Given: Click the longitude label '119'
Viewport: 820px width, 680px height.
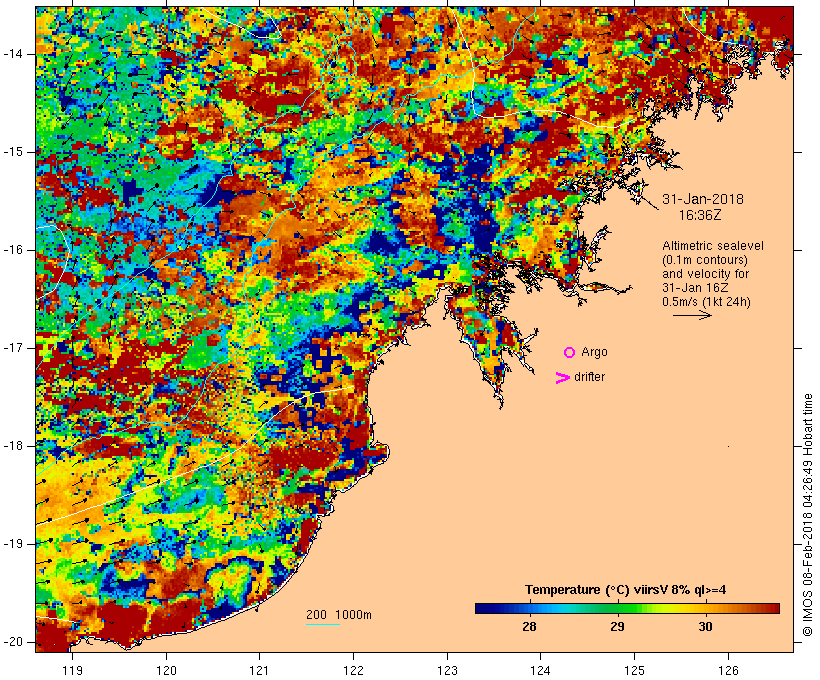Looking at the screenshot, I should pos(72,670).
